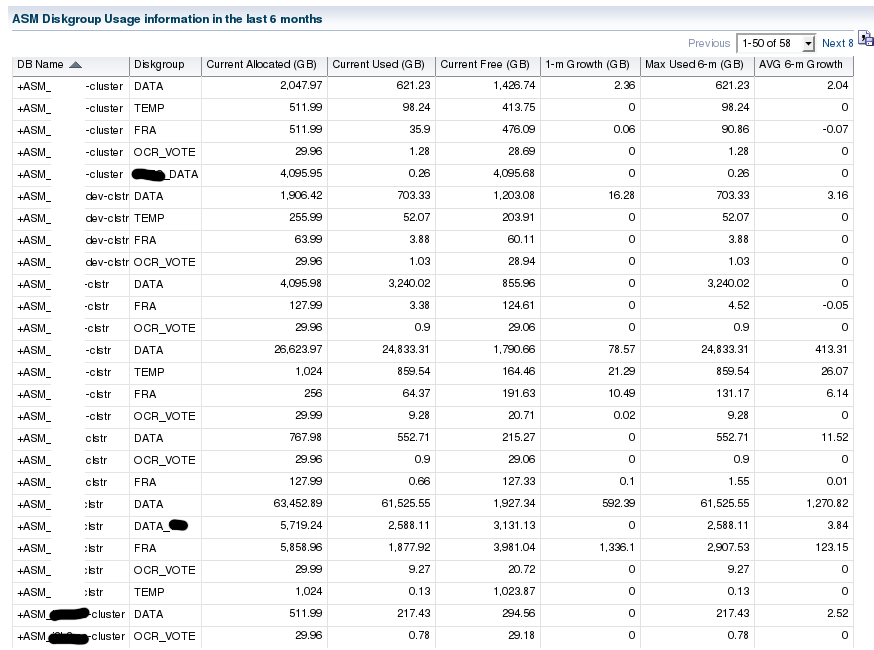Select the max used value 2,907.53
Viewport: 874px width, 650px height.
(729, 547)
